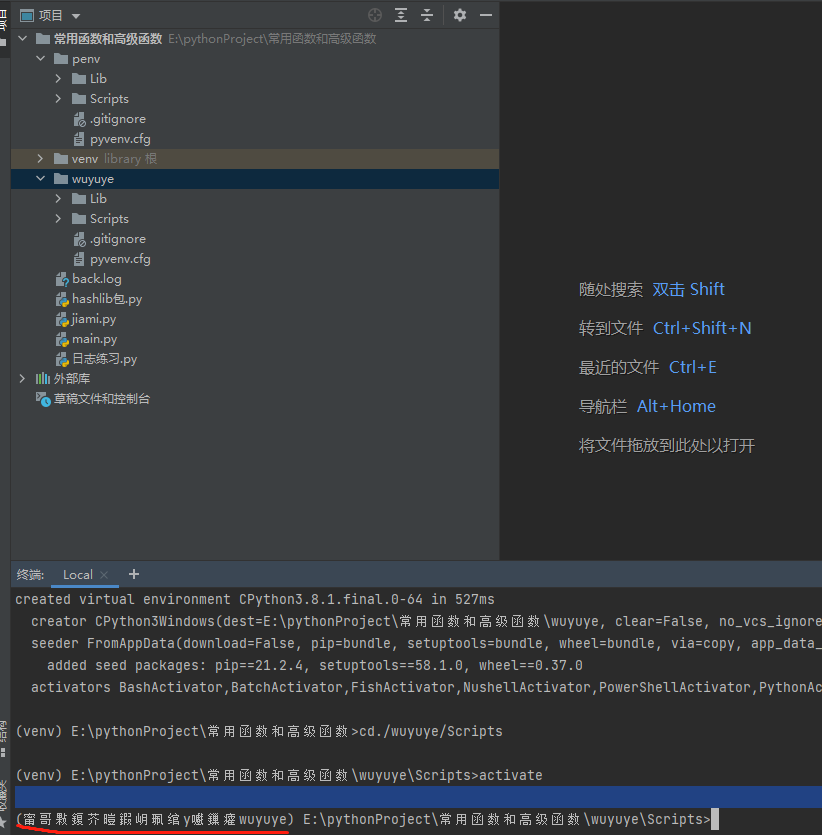Click the Lib folder icon under penv
This screenshot has width=822, height=835.
(x=79, y=79)
